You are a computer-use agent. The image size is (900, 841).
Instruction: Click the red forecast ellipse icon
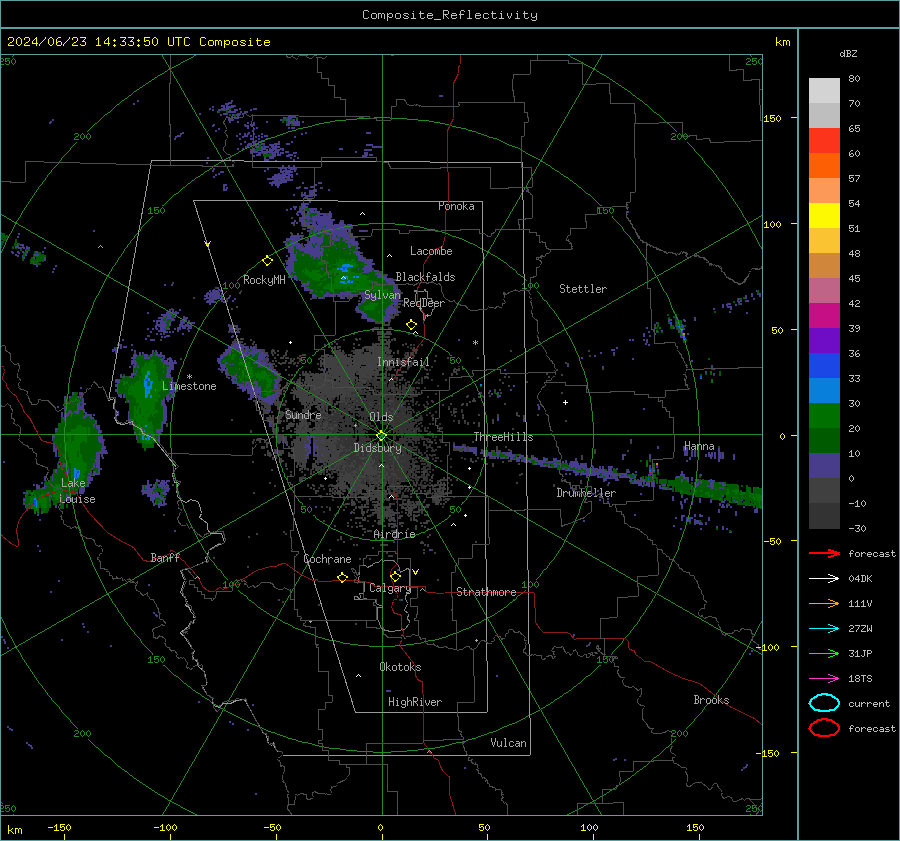(824, 728)
